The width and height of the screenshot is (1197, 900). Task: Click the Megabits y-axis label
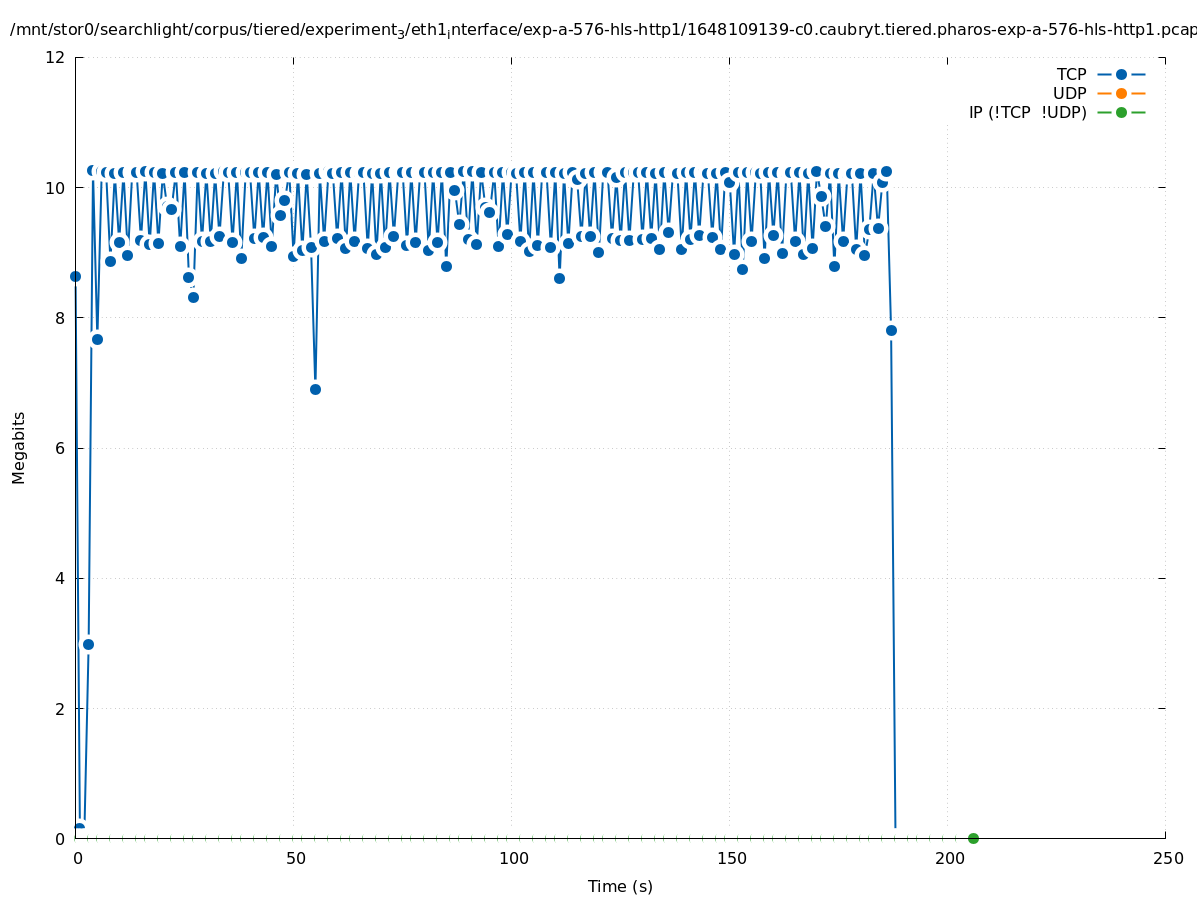tap(19, 447)
